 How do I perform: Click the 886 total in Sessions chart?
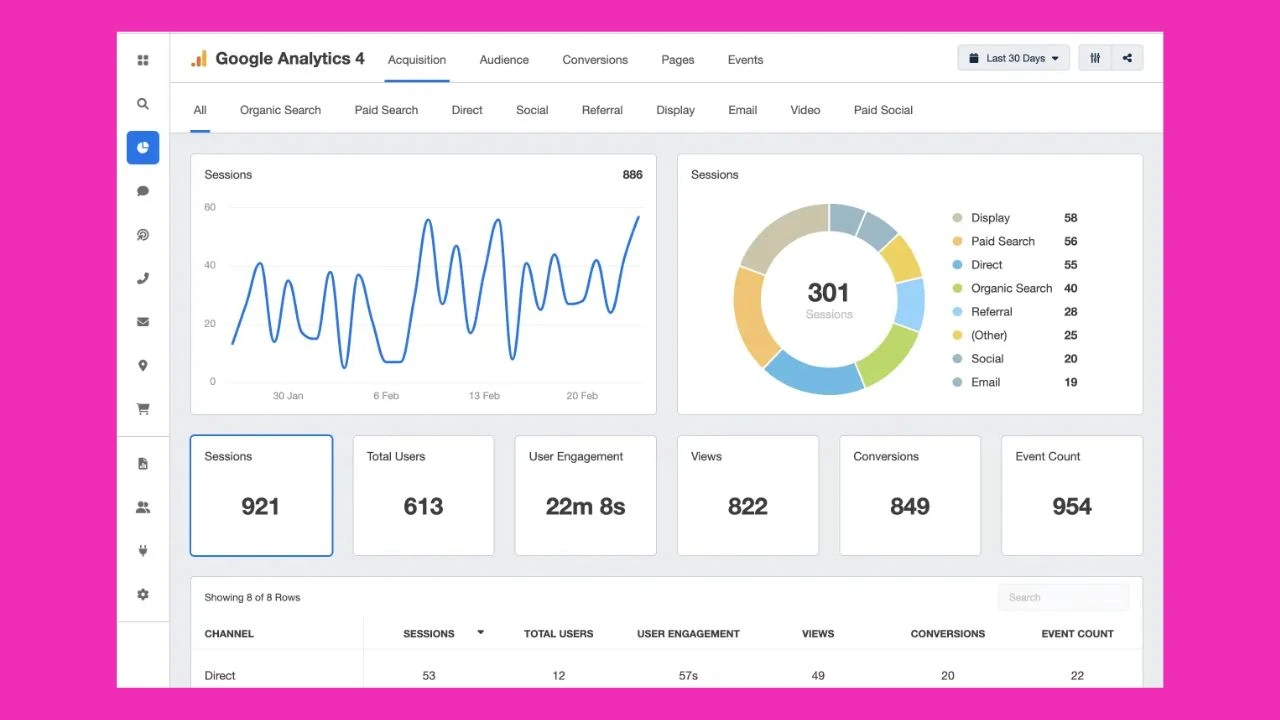point(632,175)
